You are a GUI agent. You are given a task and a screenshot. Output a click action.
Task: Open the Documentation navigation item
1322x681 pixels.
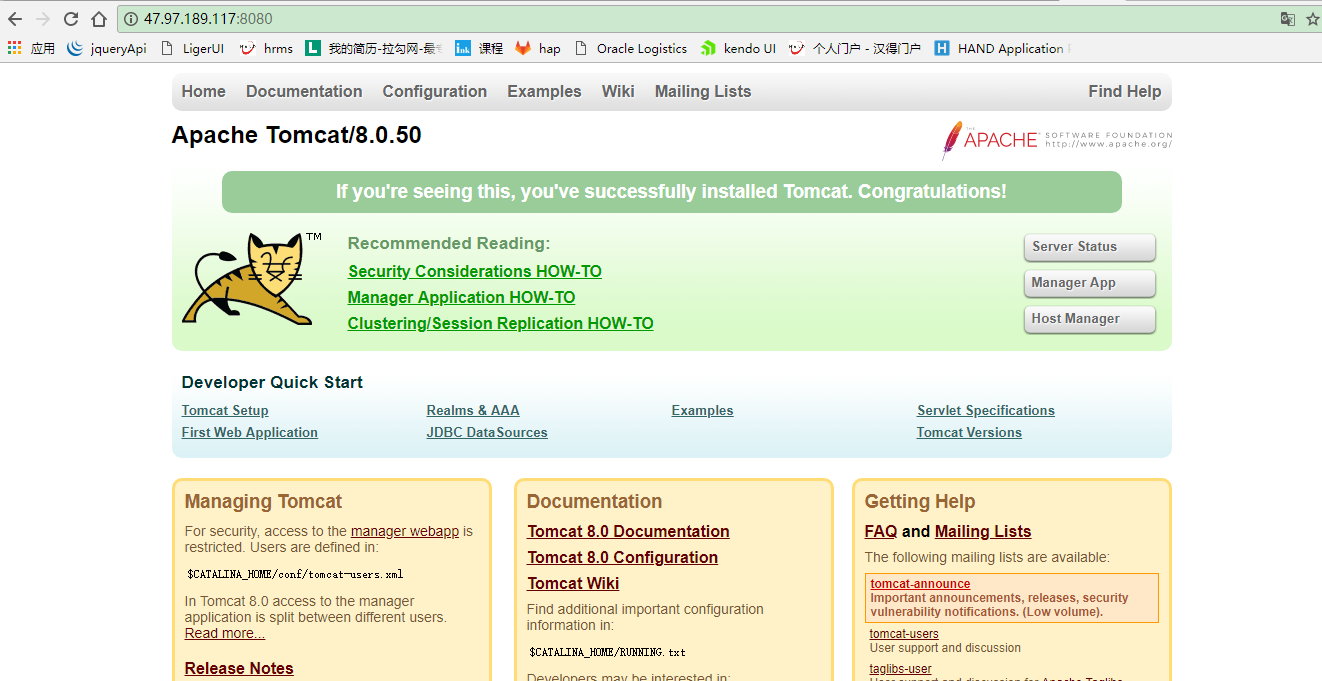coord(304,91)
